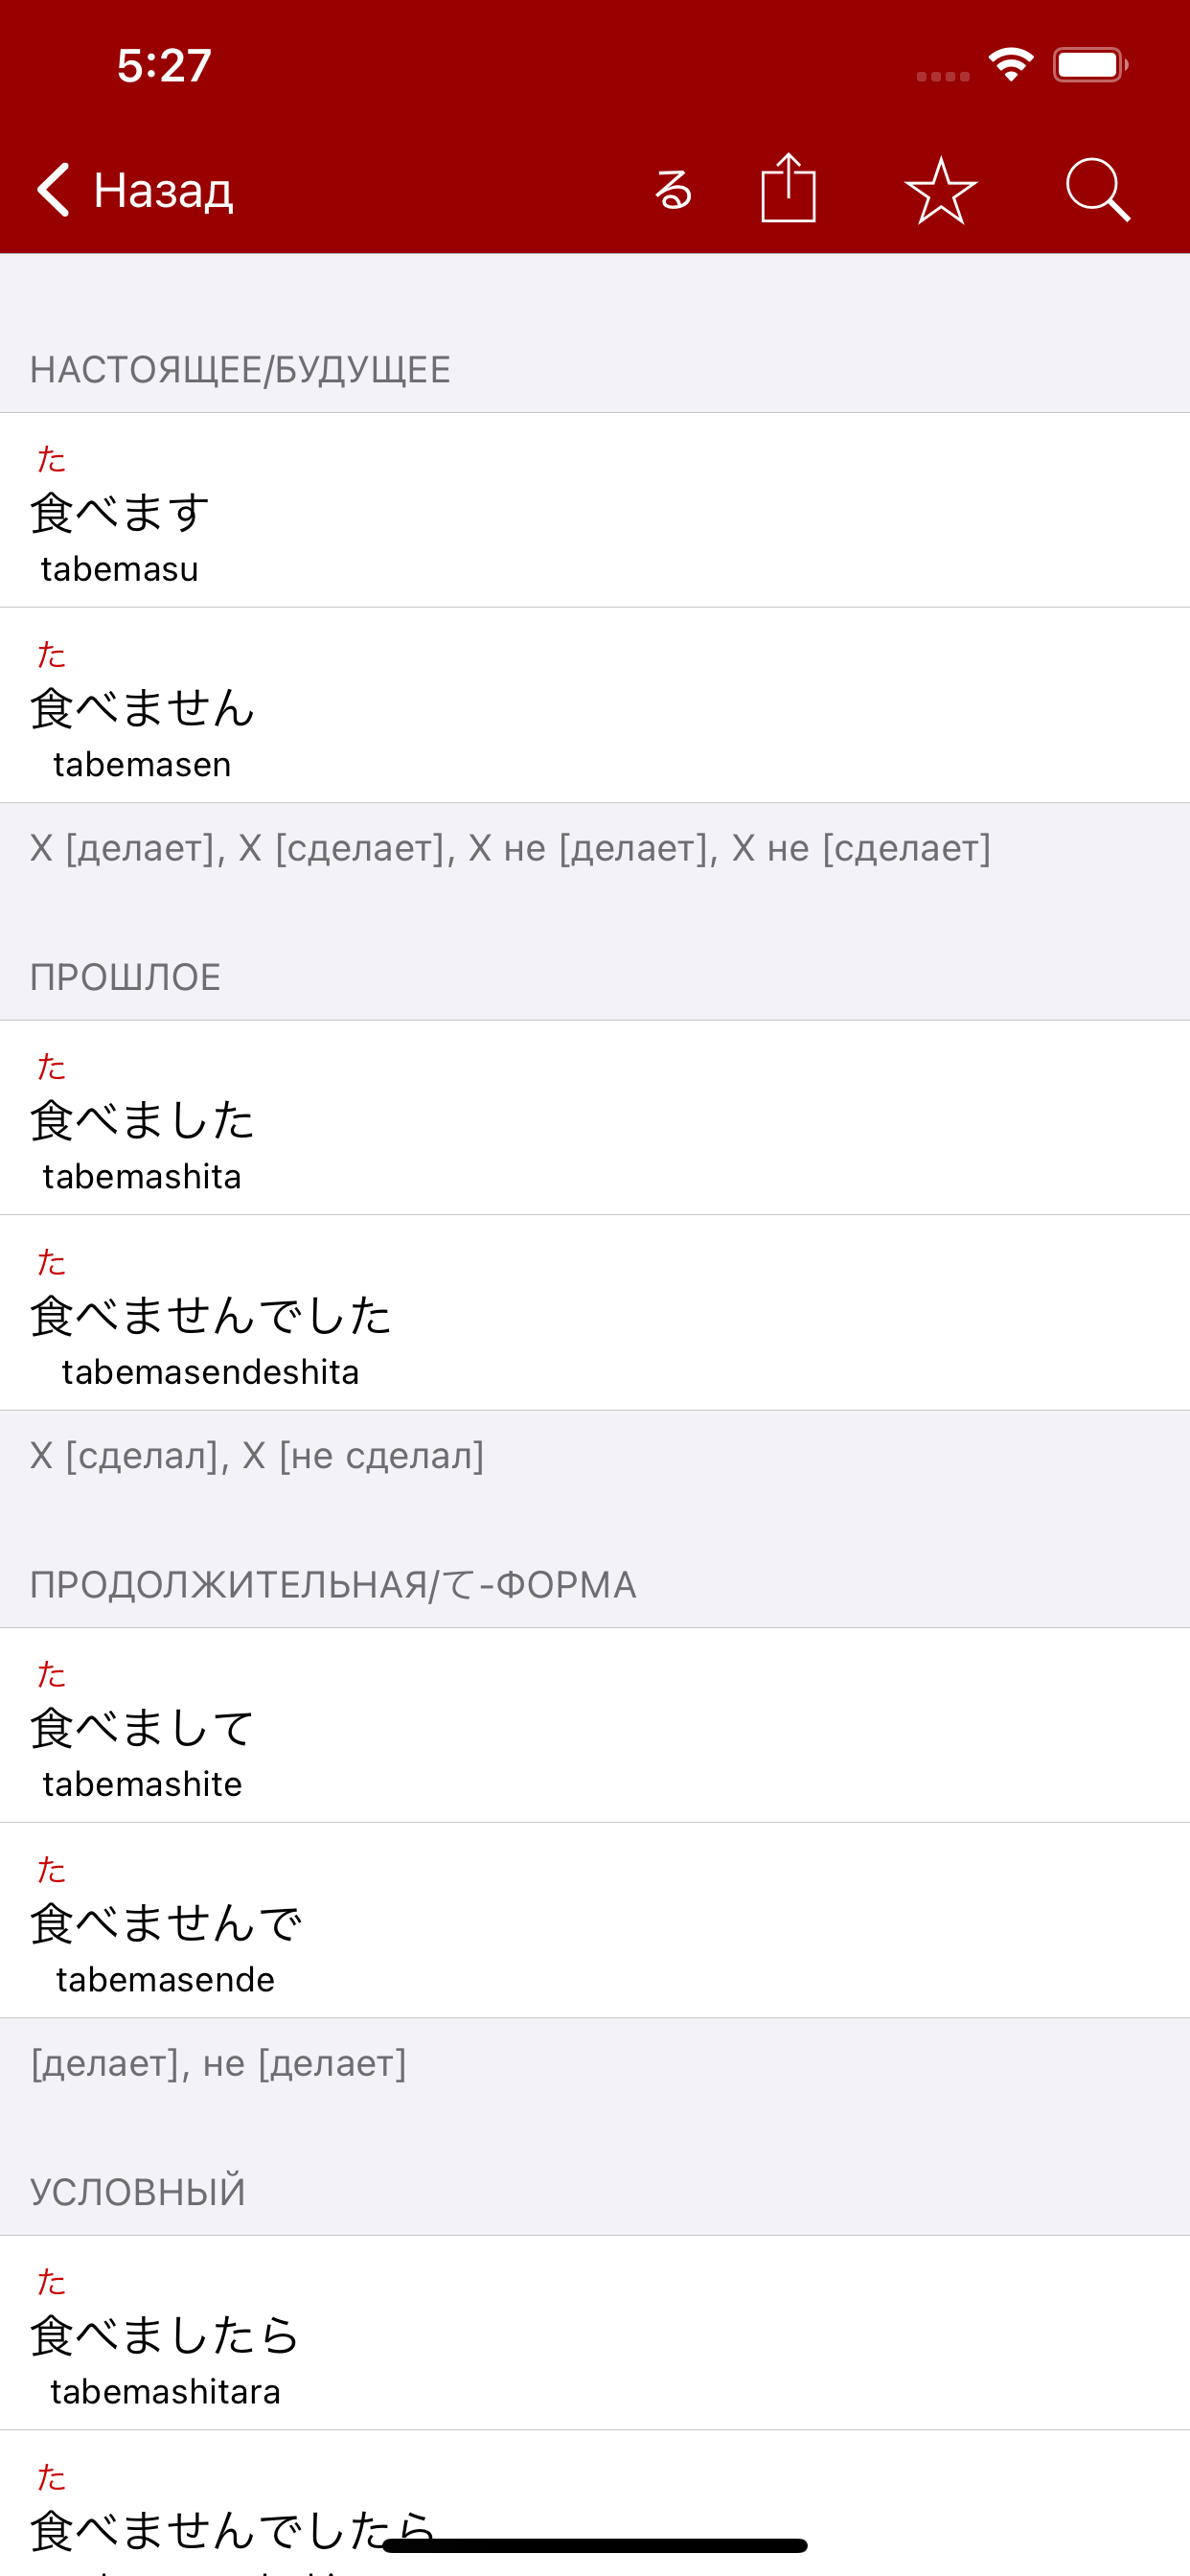Viewport: 1190px width, 2576px height.
Task: Tap the 食べませんでしたら conditional row
Action: [x=595, y=2504]
